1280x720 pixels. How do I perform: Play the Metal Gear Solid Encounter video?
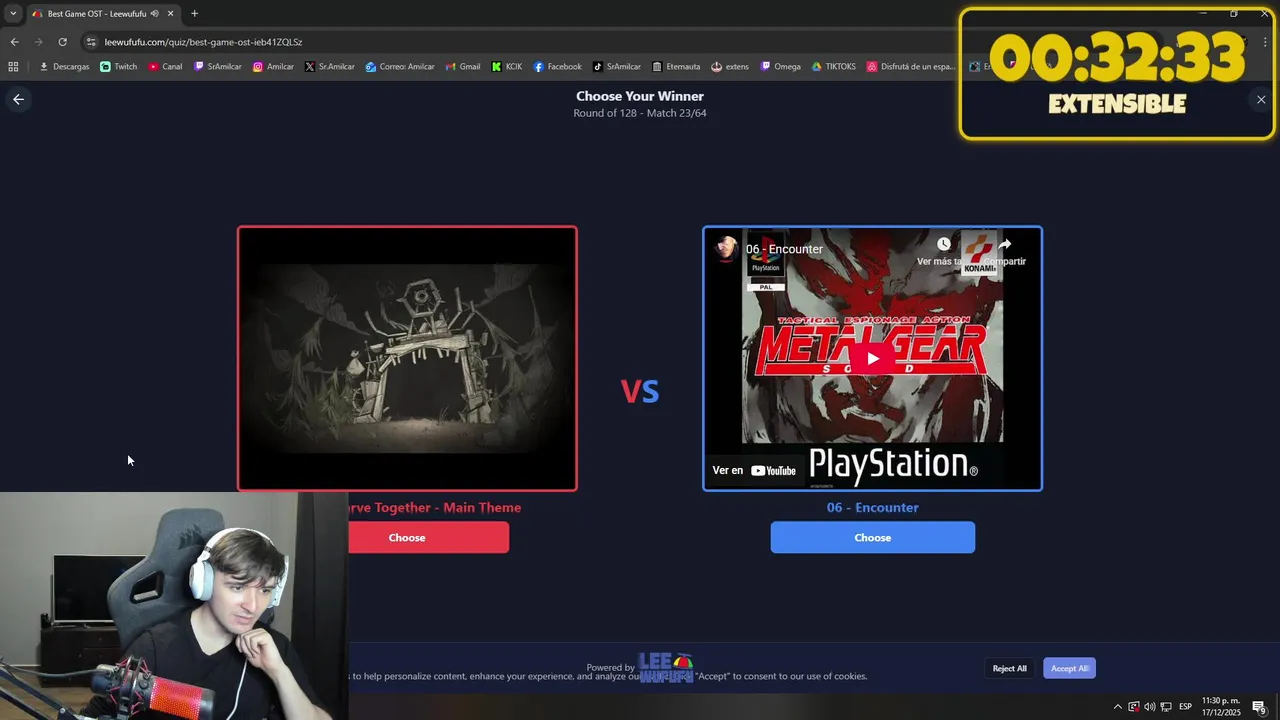(x=872, y=358)
